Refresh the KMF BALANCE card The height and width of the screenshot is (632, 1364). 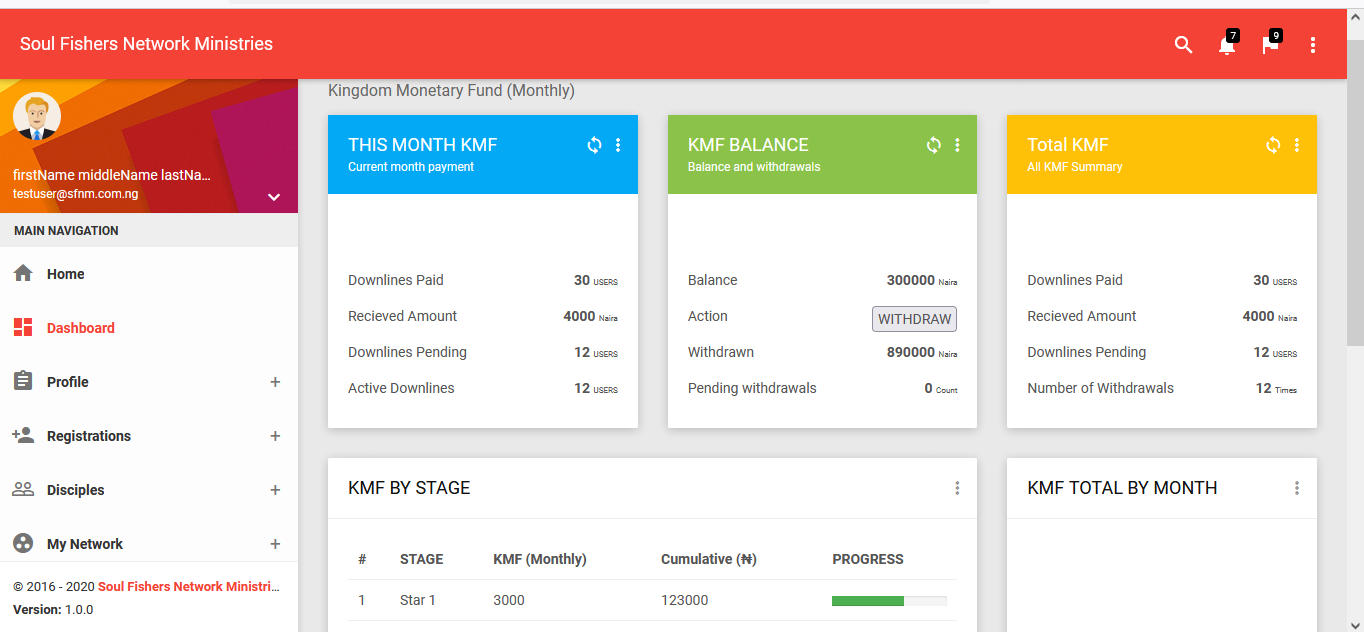[933, 145]
